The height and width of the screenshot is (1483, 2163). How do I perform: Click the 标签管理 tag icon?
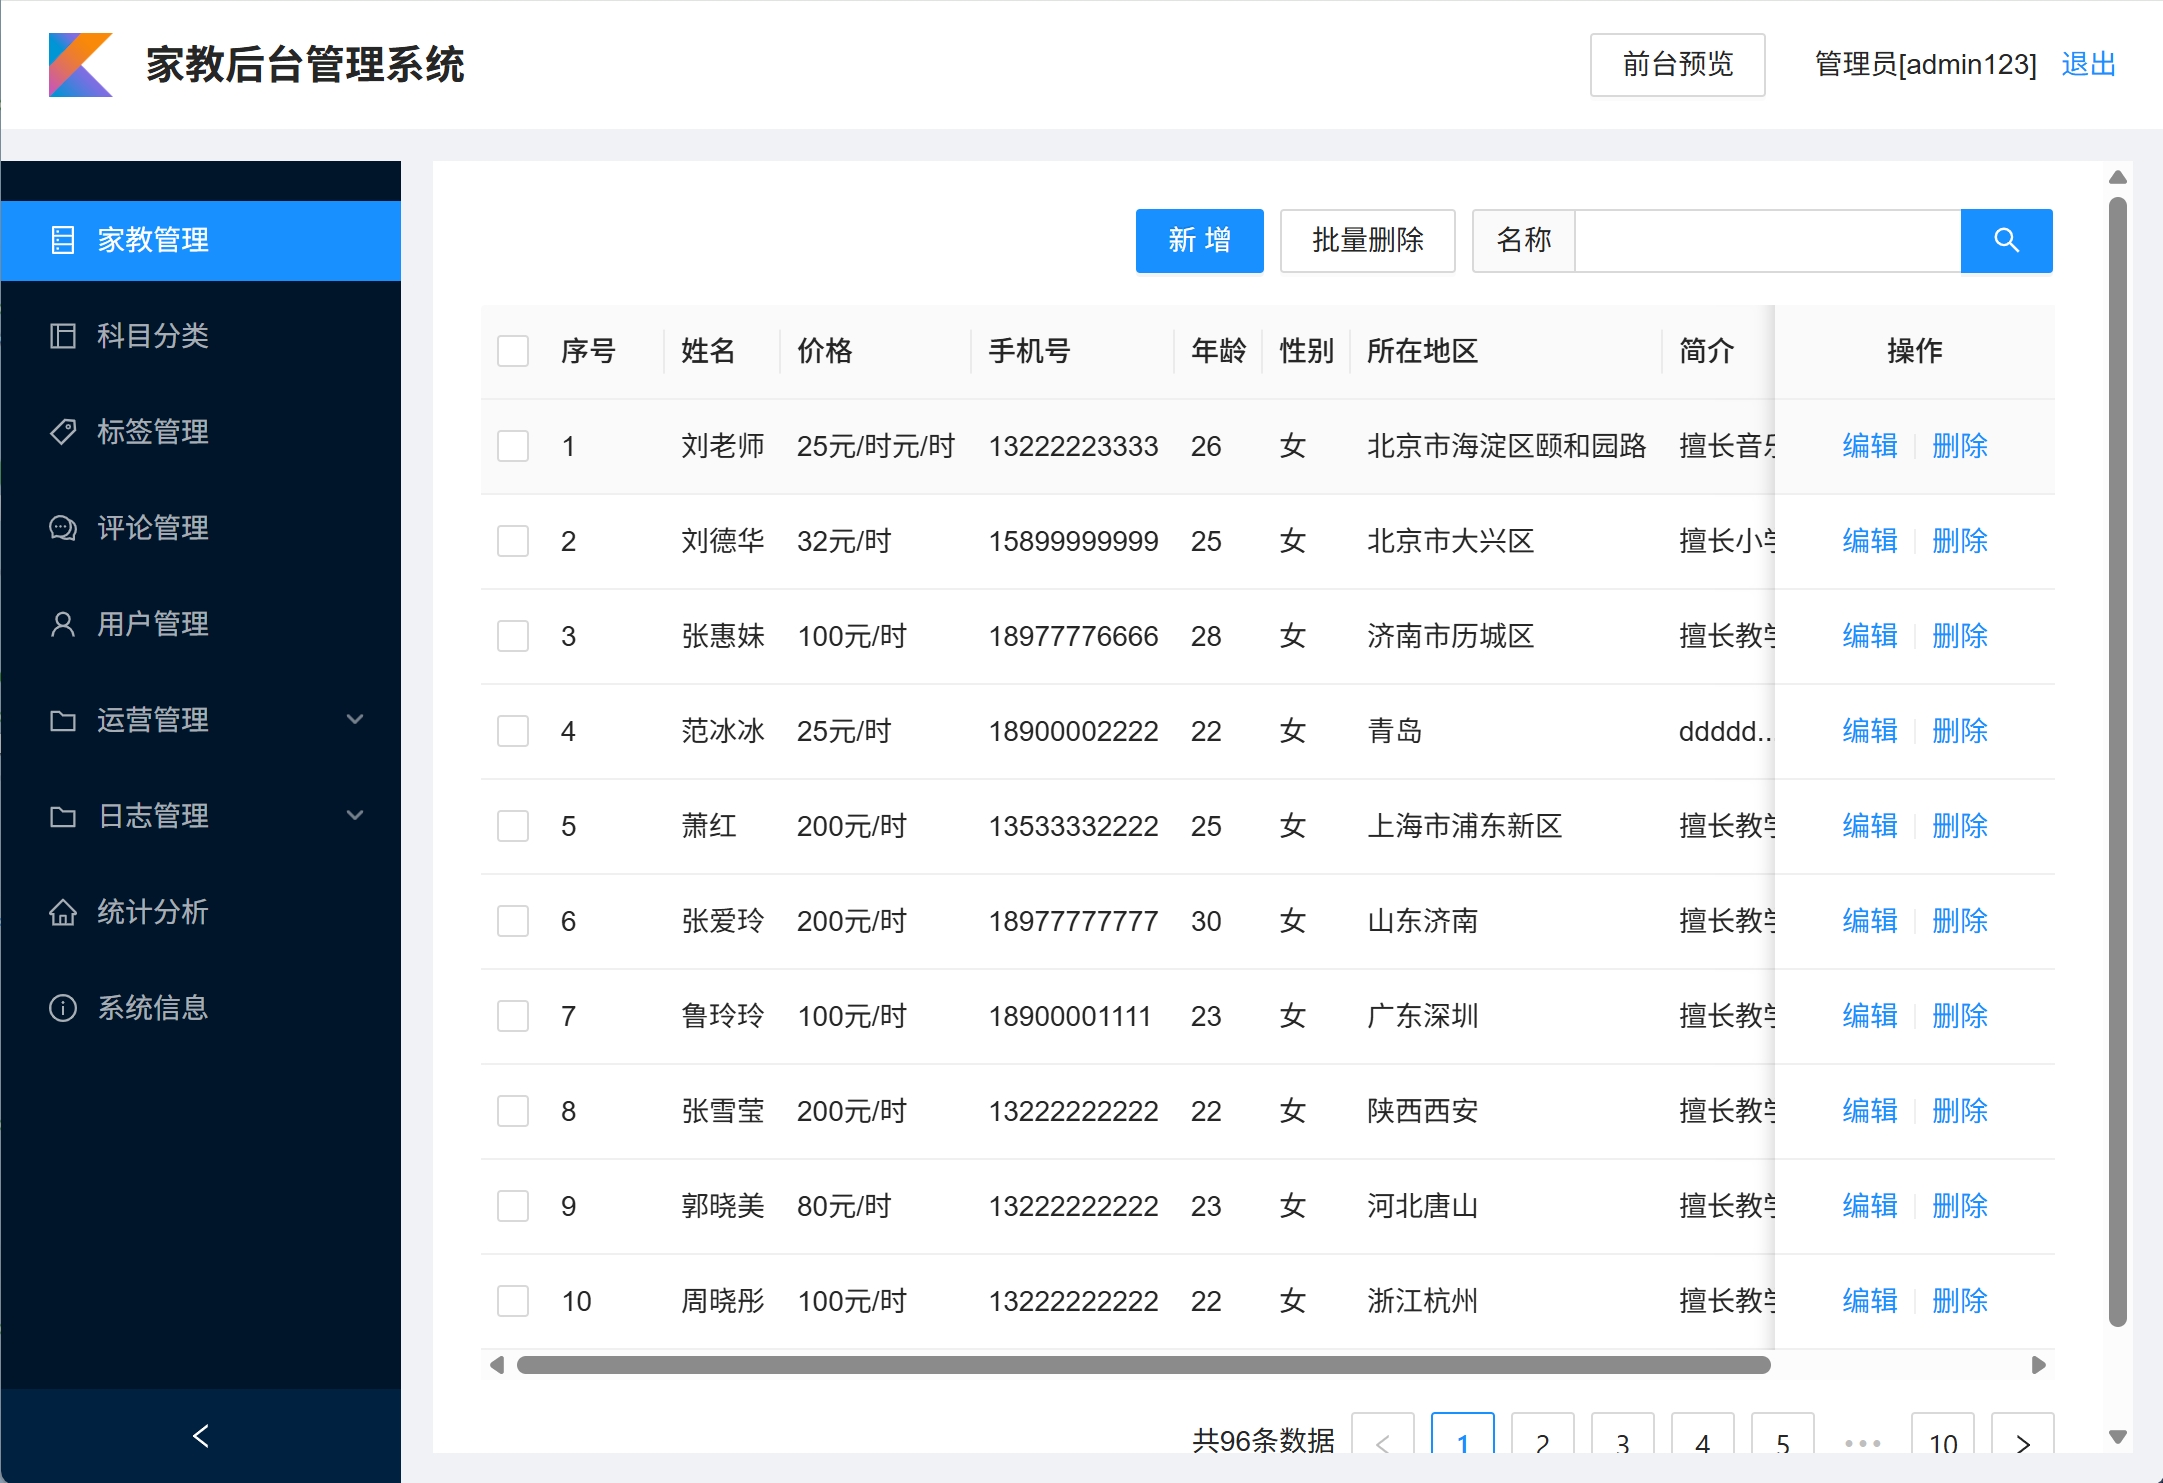click(x=63, y=431)
